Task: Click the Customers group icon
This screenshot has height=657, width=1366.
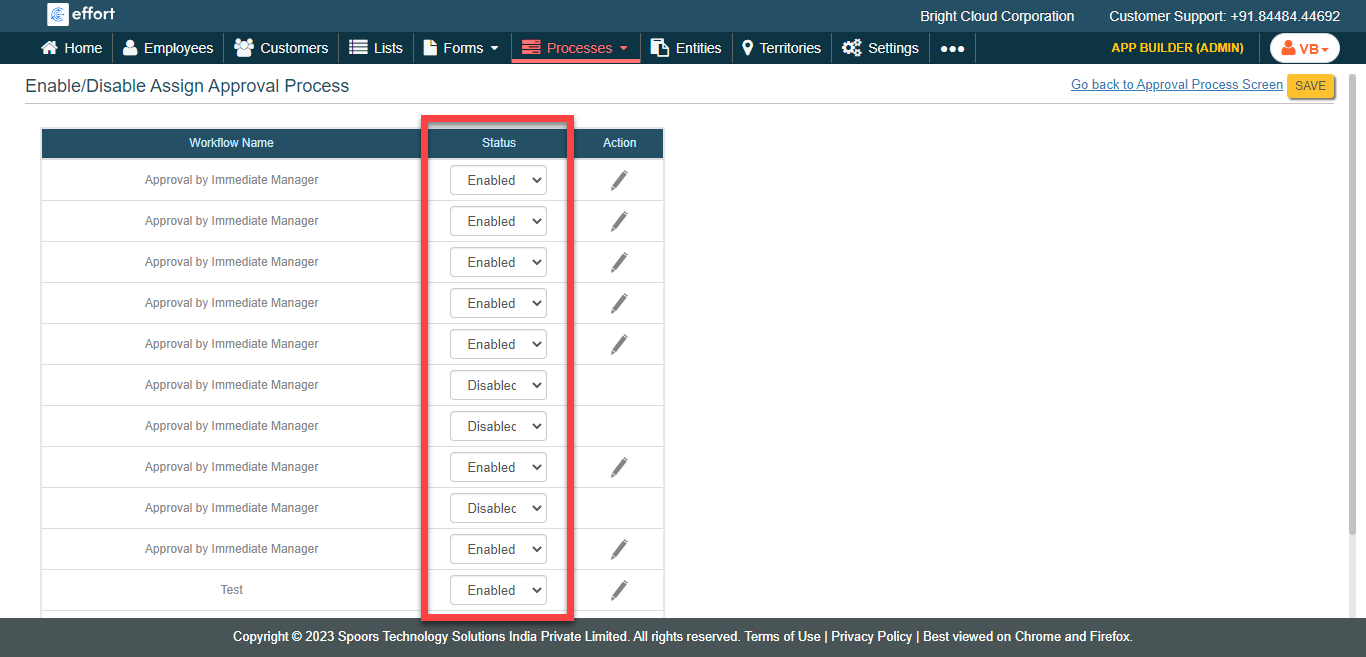Action: tap(243, 48)
